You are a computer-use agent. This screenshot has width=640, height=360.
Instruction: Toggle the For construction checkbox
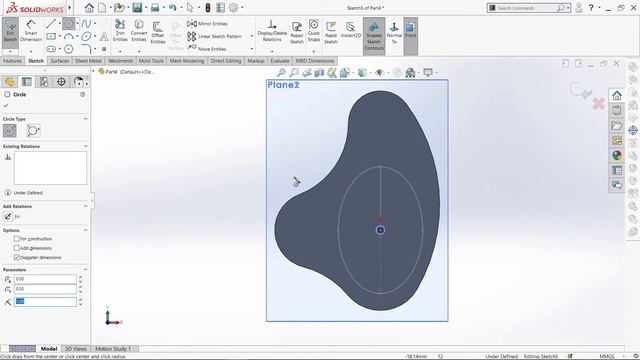pyautogui.click(x=17, y=238)
